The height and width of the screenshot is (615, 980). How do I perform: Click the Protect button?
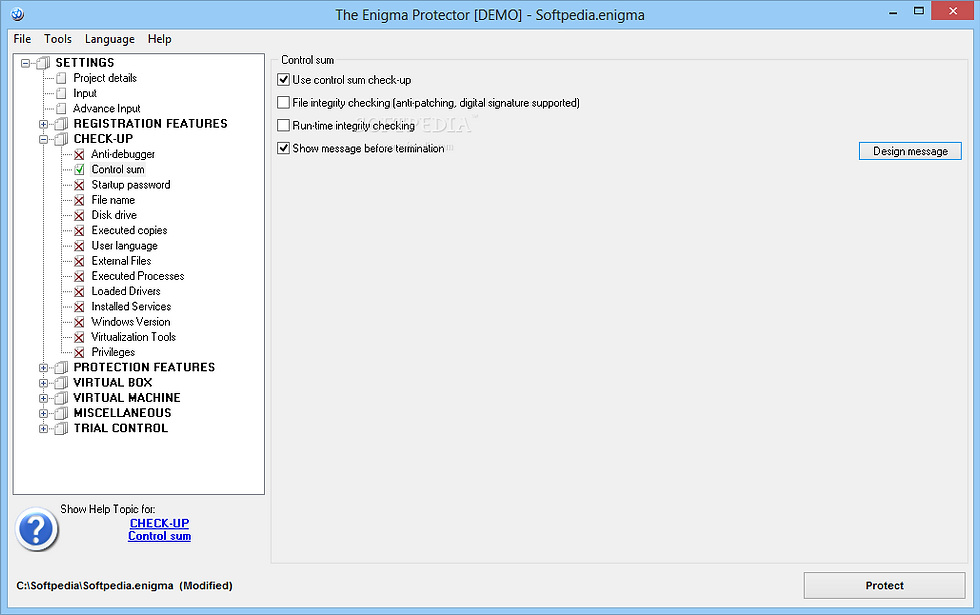pyautogui.click(x=884, y=586)
